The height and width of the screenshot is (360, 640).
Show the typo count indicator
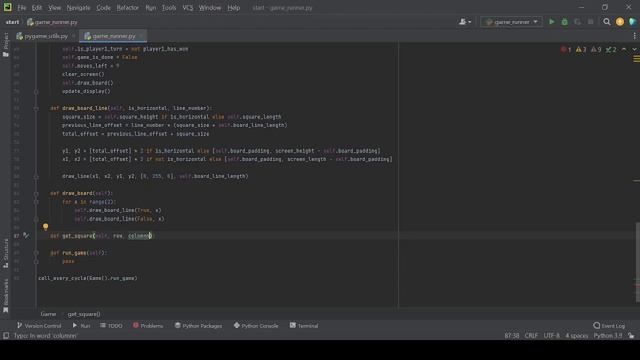[x=611, y=49]
